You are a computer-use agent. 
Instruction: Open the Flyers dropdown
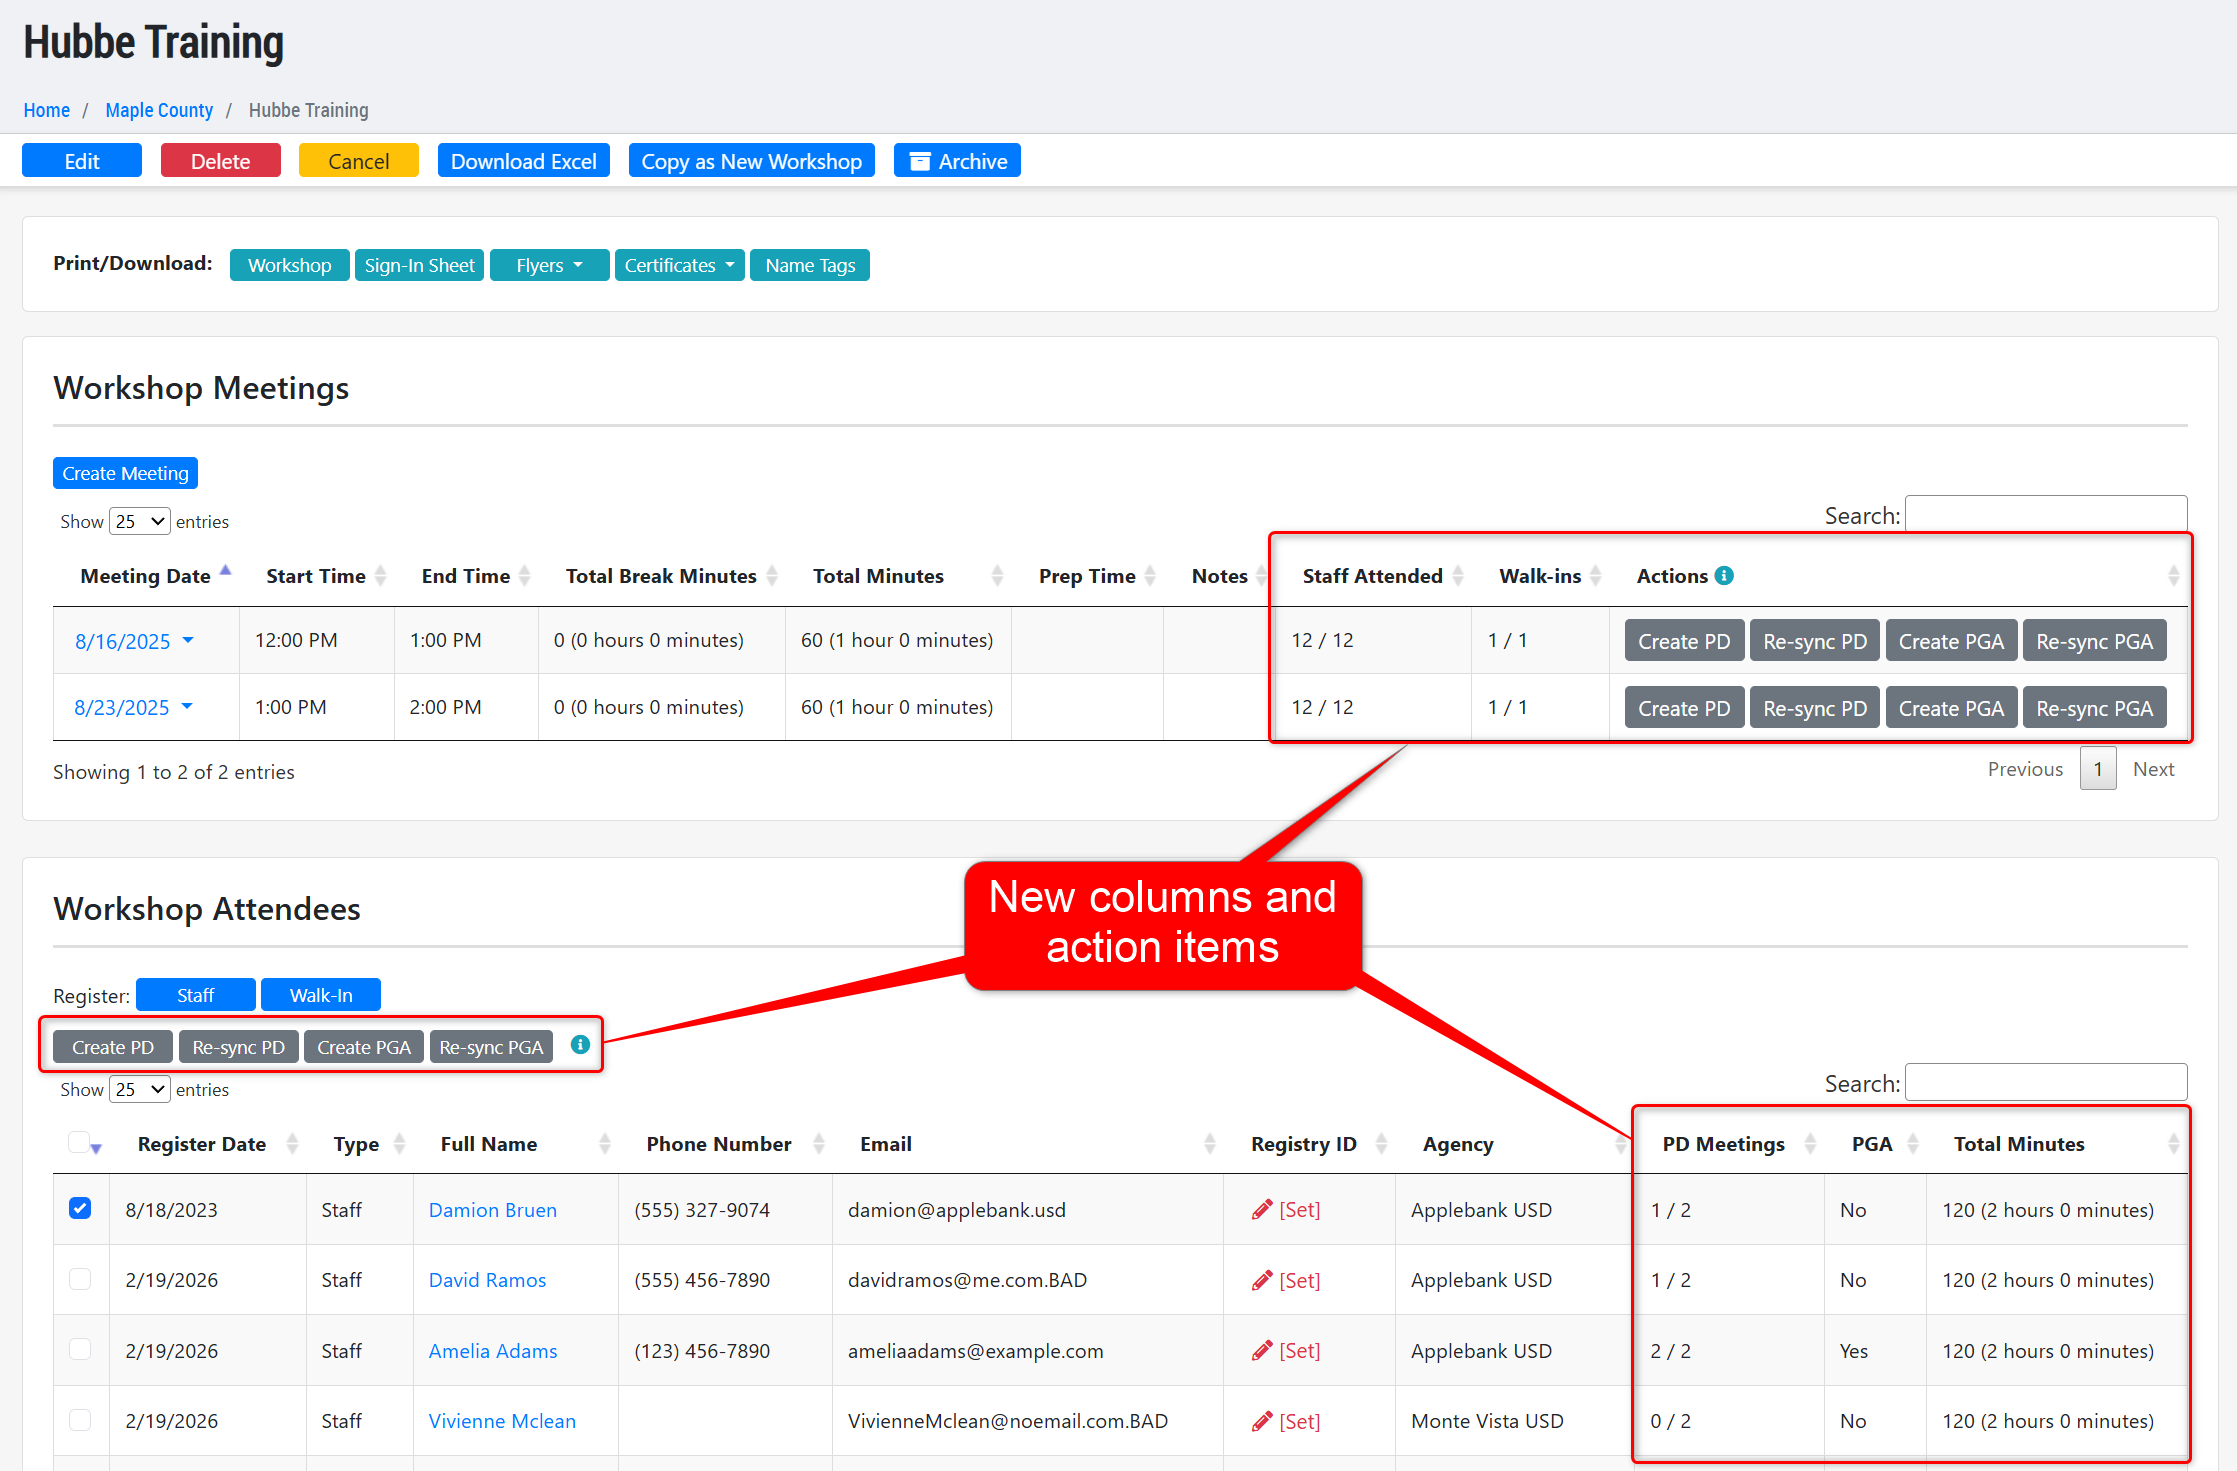pyautogui.click(x=549, y=265)
